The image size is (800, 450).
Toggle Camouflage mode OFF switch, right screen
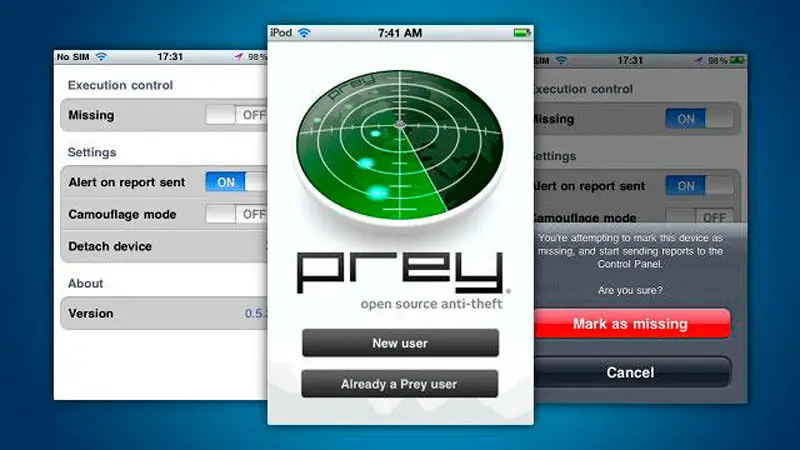pos(699,216)
